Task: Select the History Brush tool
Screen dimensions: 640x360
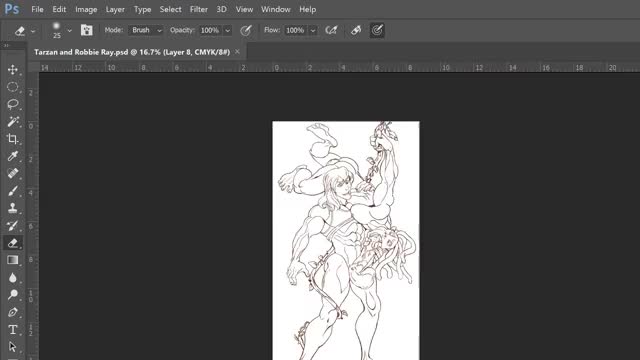Action: 13,226
